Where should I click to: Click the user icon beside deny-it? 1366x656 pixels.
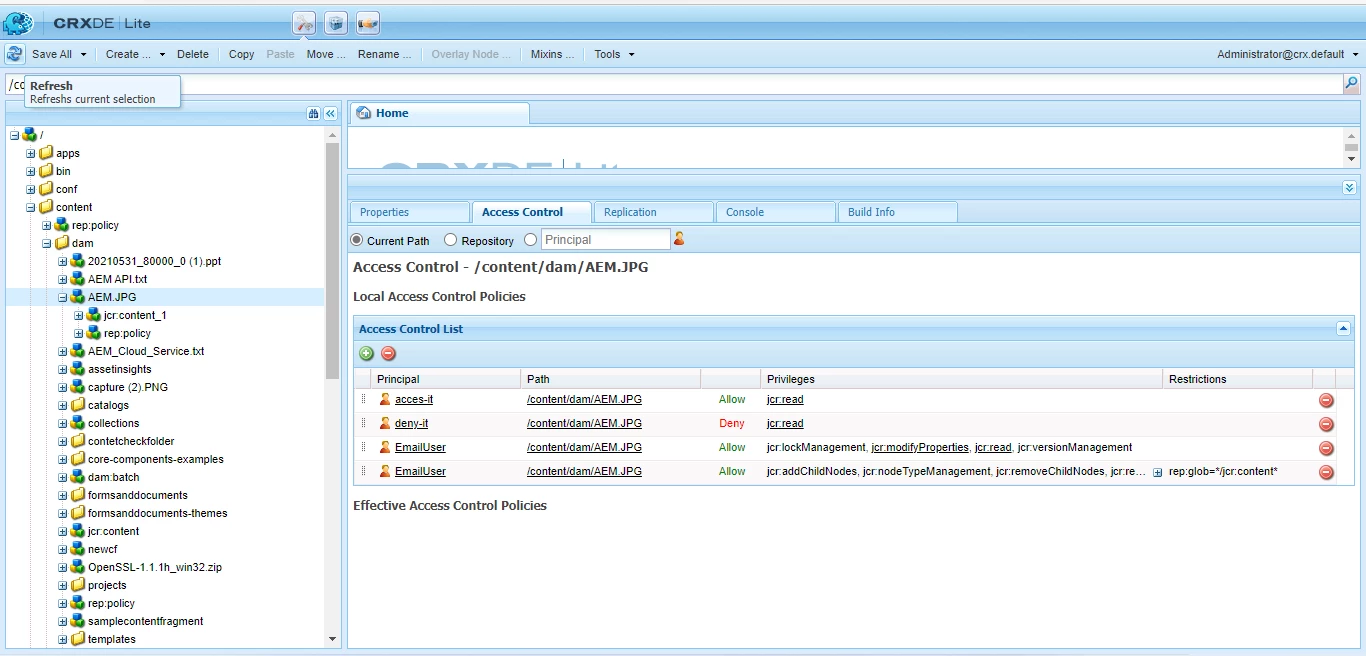[x=385, y=423]
